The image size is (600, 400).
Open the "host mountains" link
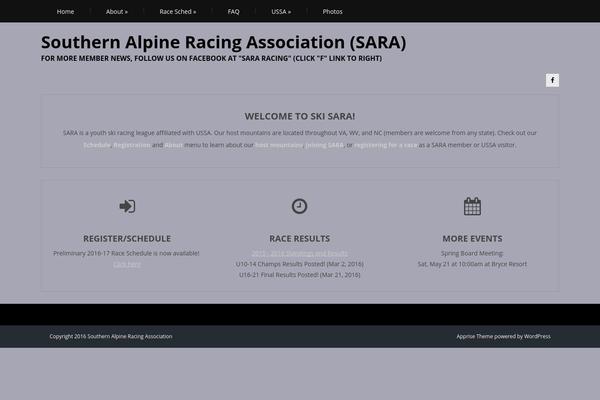coord(279,145)
